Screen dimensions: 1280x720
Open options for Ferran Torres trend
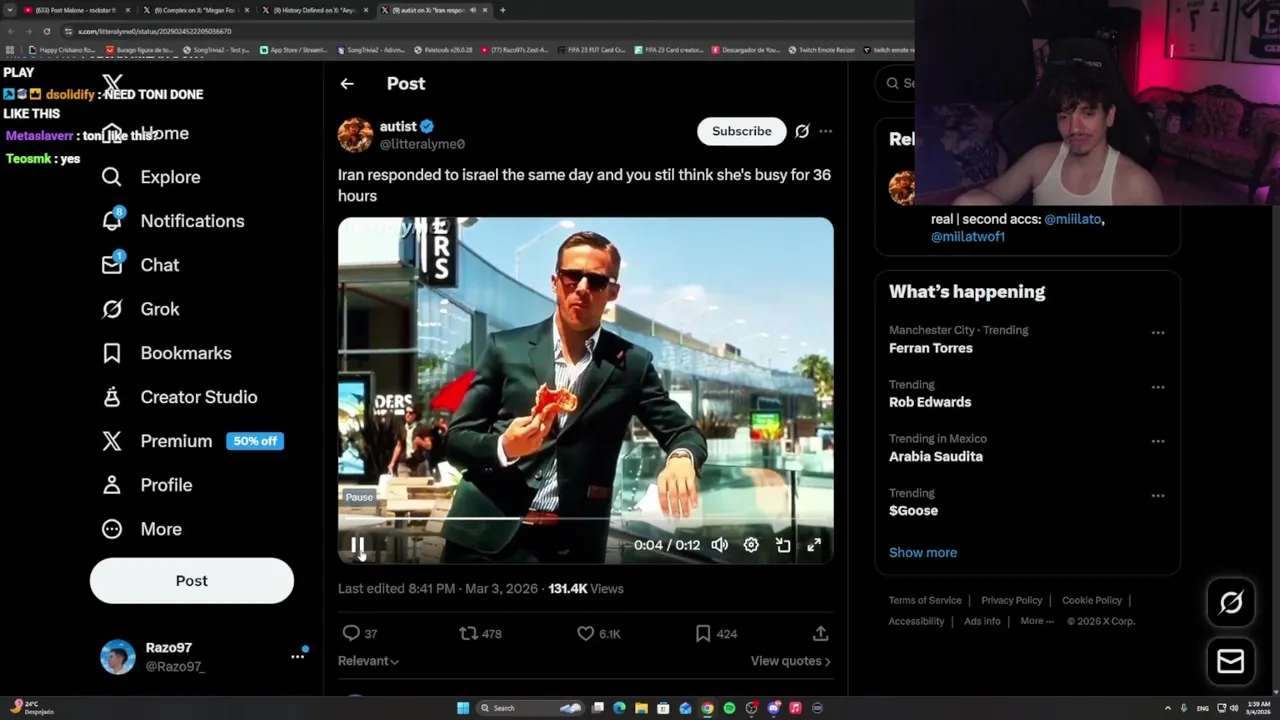(x=1158, y=333)
